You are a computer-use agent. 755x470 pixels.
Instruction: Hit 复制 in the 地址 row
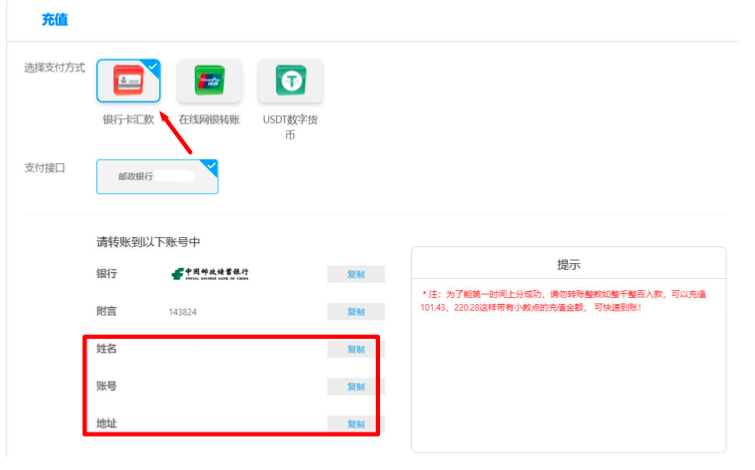coord(355,424)
